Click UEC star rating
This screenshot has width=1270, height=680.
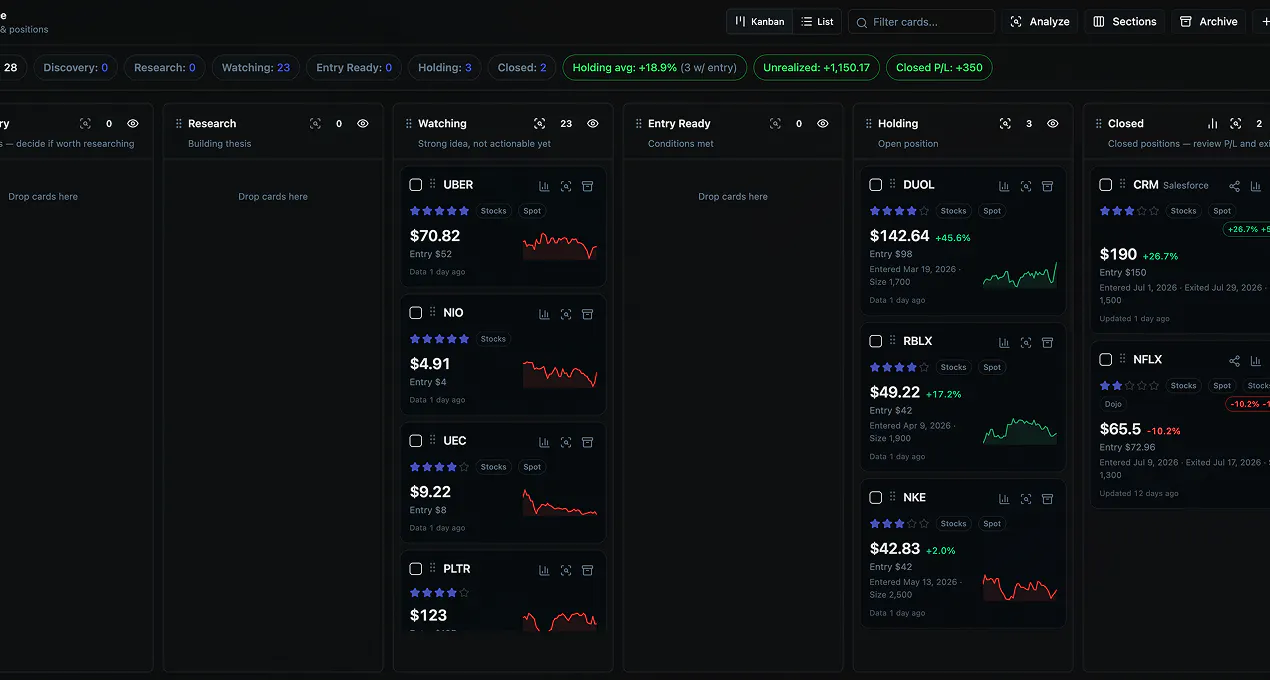(x=439, y=467)
